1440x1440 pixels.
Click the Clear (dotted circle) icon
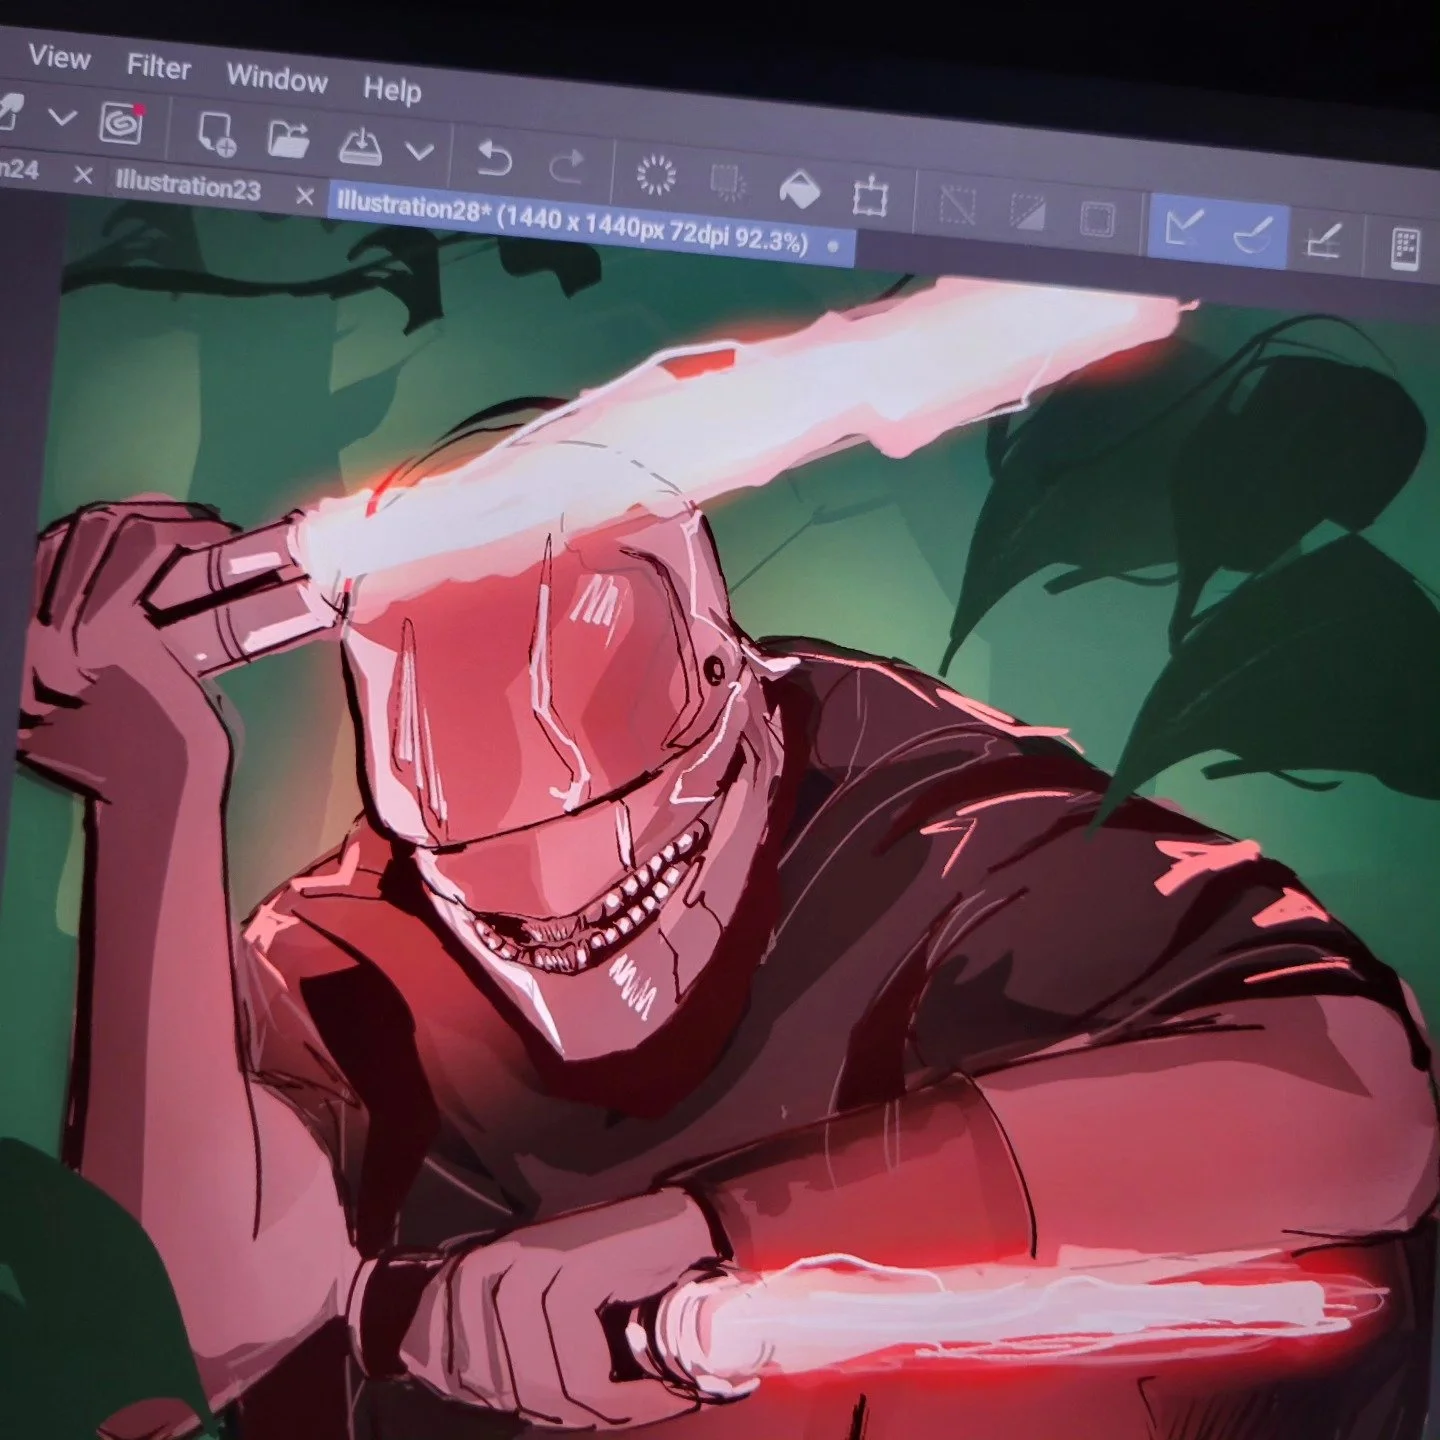[656, 176]
